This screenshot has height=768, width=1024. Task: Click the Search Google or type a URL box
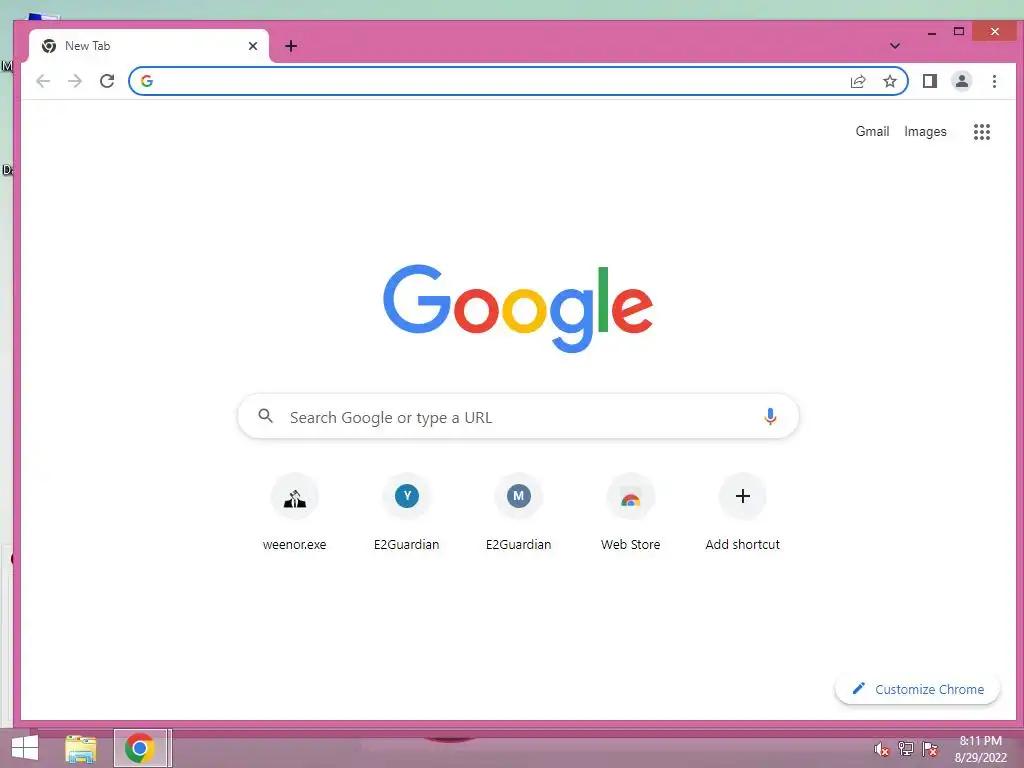point(519,417)
